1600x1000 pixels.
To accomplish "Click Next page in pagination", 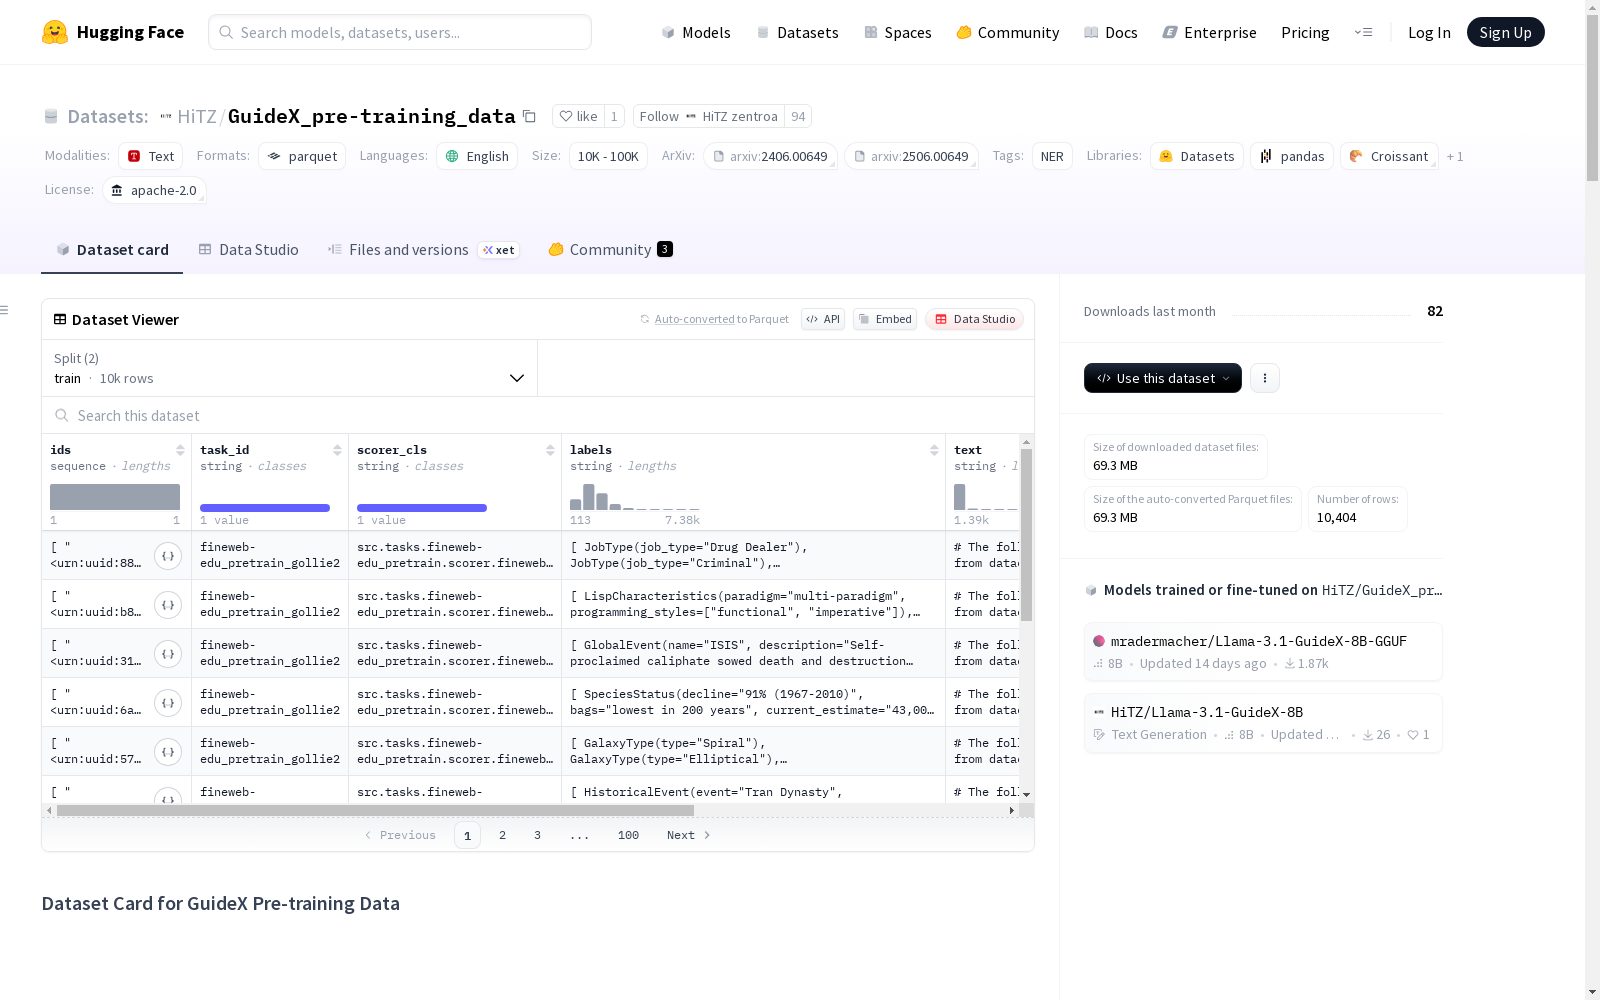I will click(689, 835).
